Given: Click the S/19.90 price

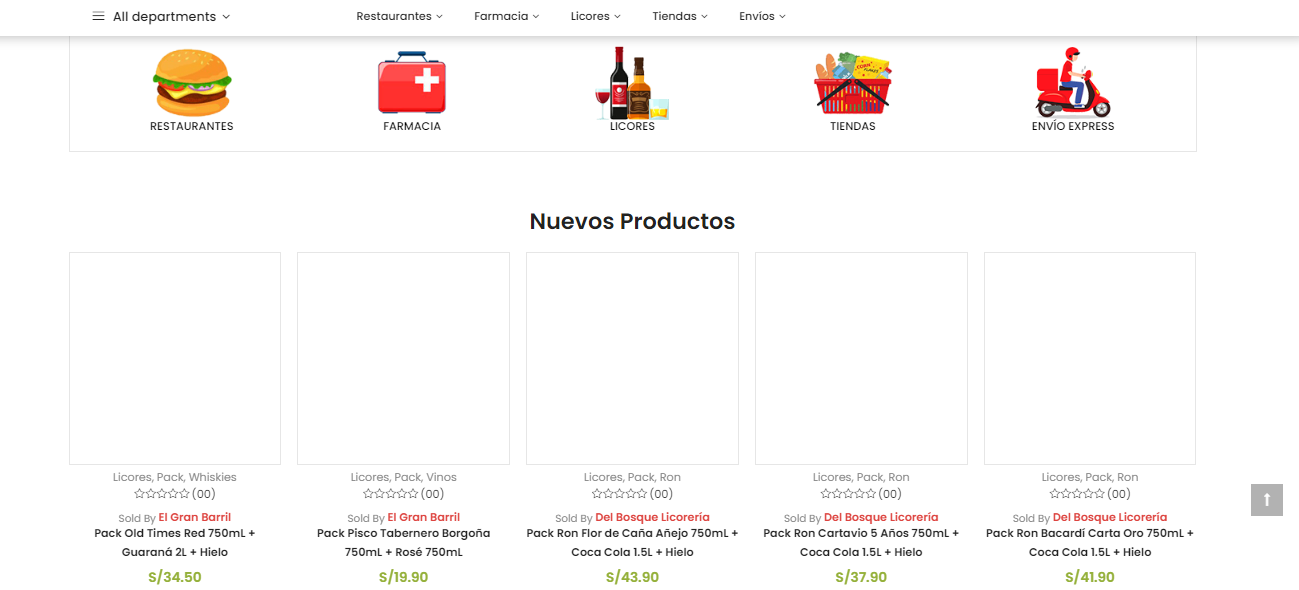Looking at the screenshot, I should pos(403,577).
